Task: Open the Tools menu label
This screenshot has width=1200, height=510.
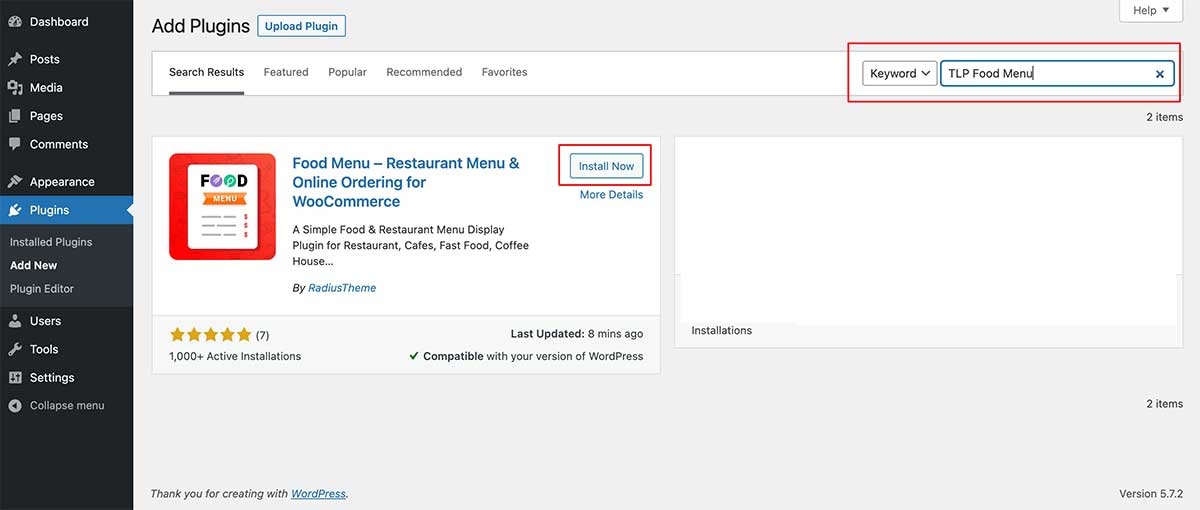Action: tap(44, 349)
